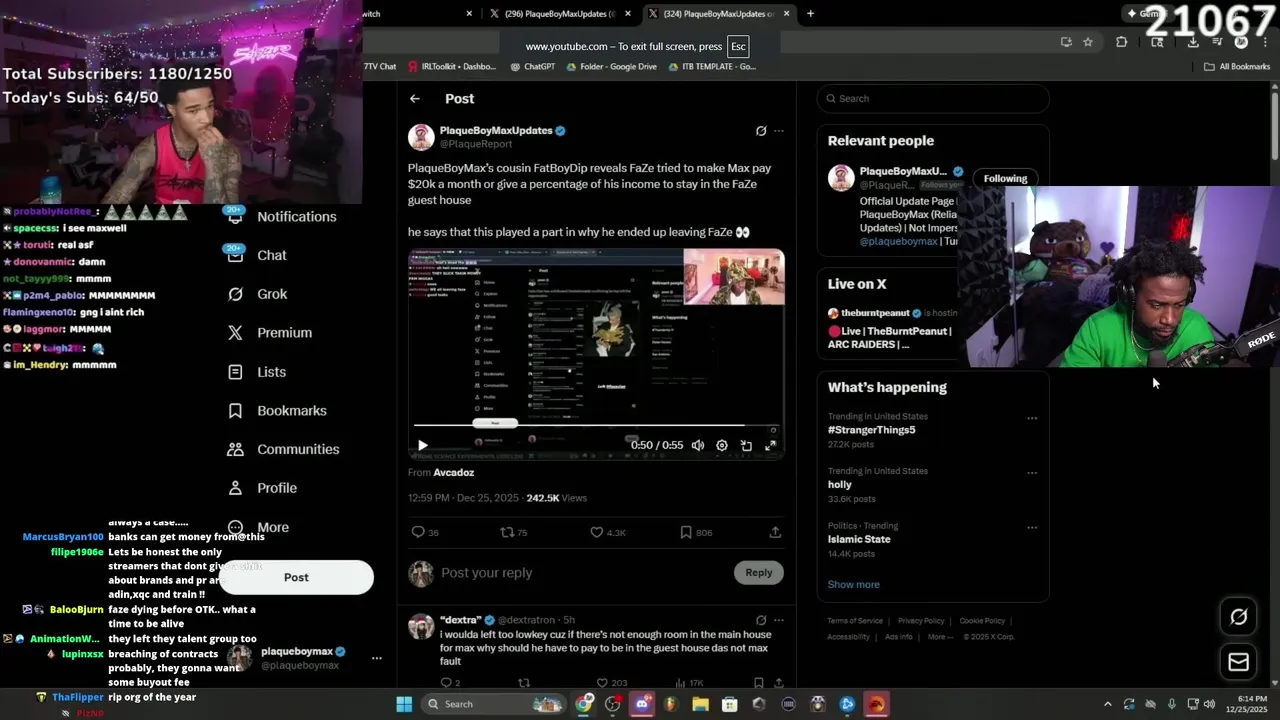The image size is (1280, 720).
Task: Open ChatGPT bookmark
Action: point(532,67)
